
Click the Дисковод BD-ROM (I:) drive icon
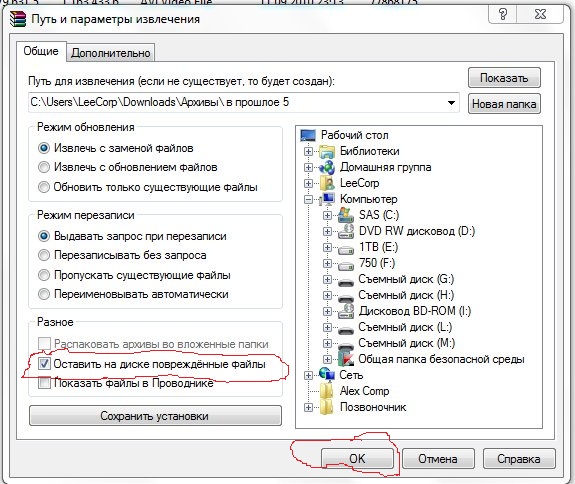click(x=345, y=311)
